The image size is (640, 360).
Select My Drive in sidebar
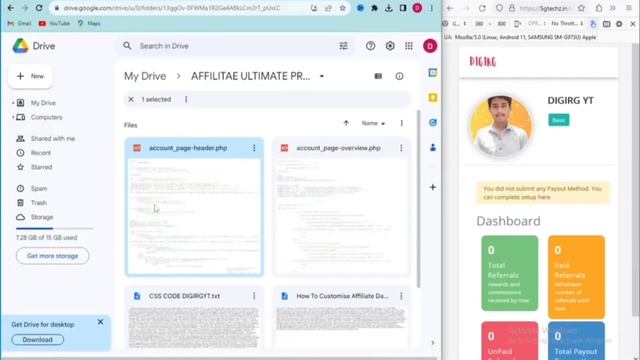(43, 103)
